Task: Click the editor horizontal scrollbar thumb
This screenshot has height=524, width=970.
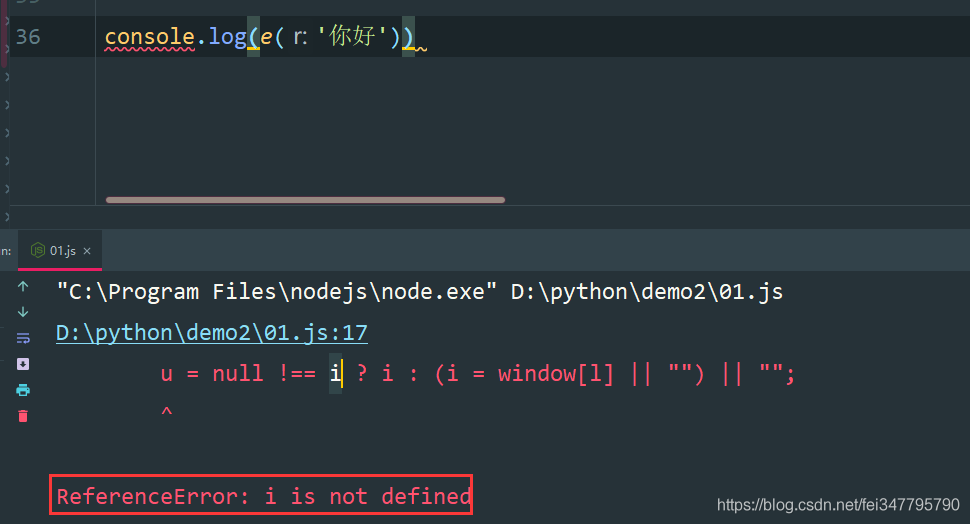Action: coord(306,200)
